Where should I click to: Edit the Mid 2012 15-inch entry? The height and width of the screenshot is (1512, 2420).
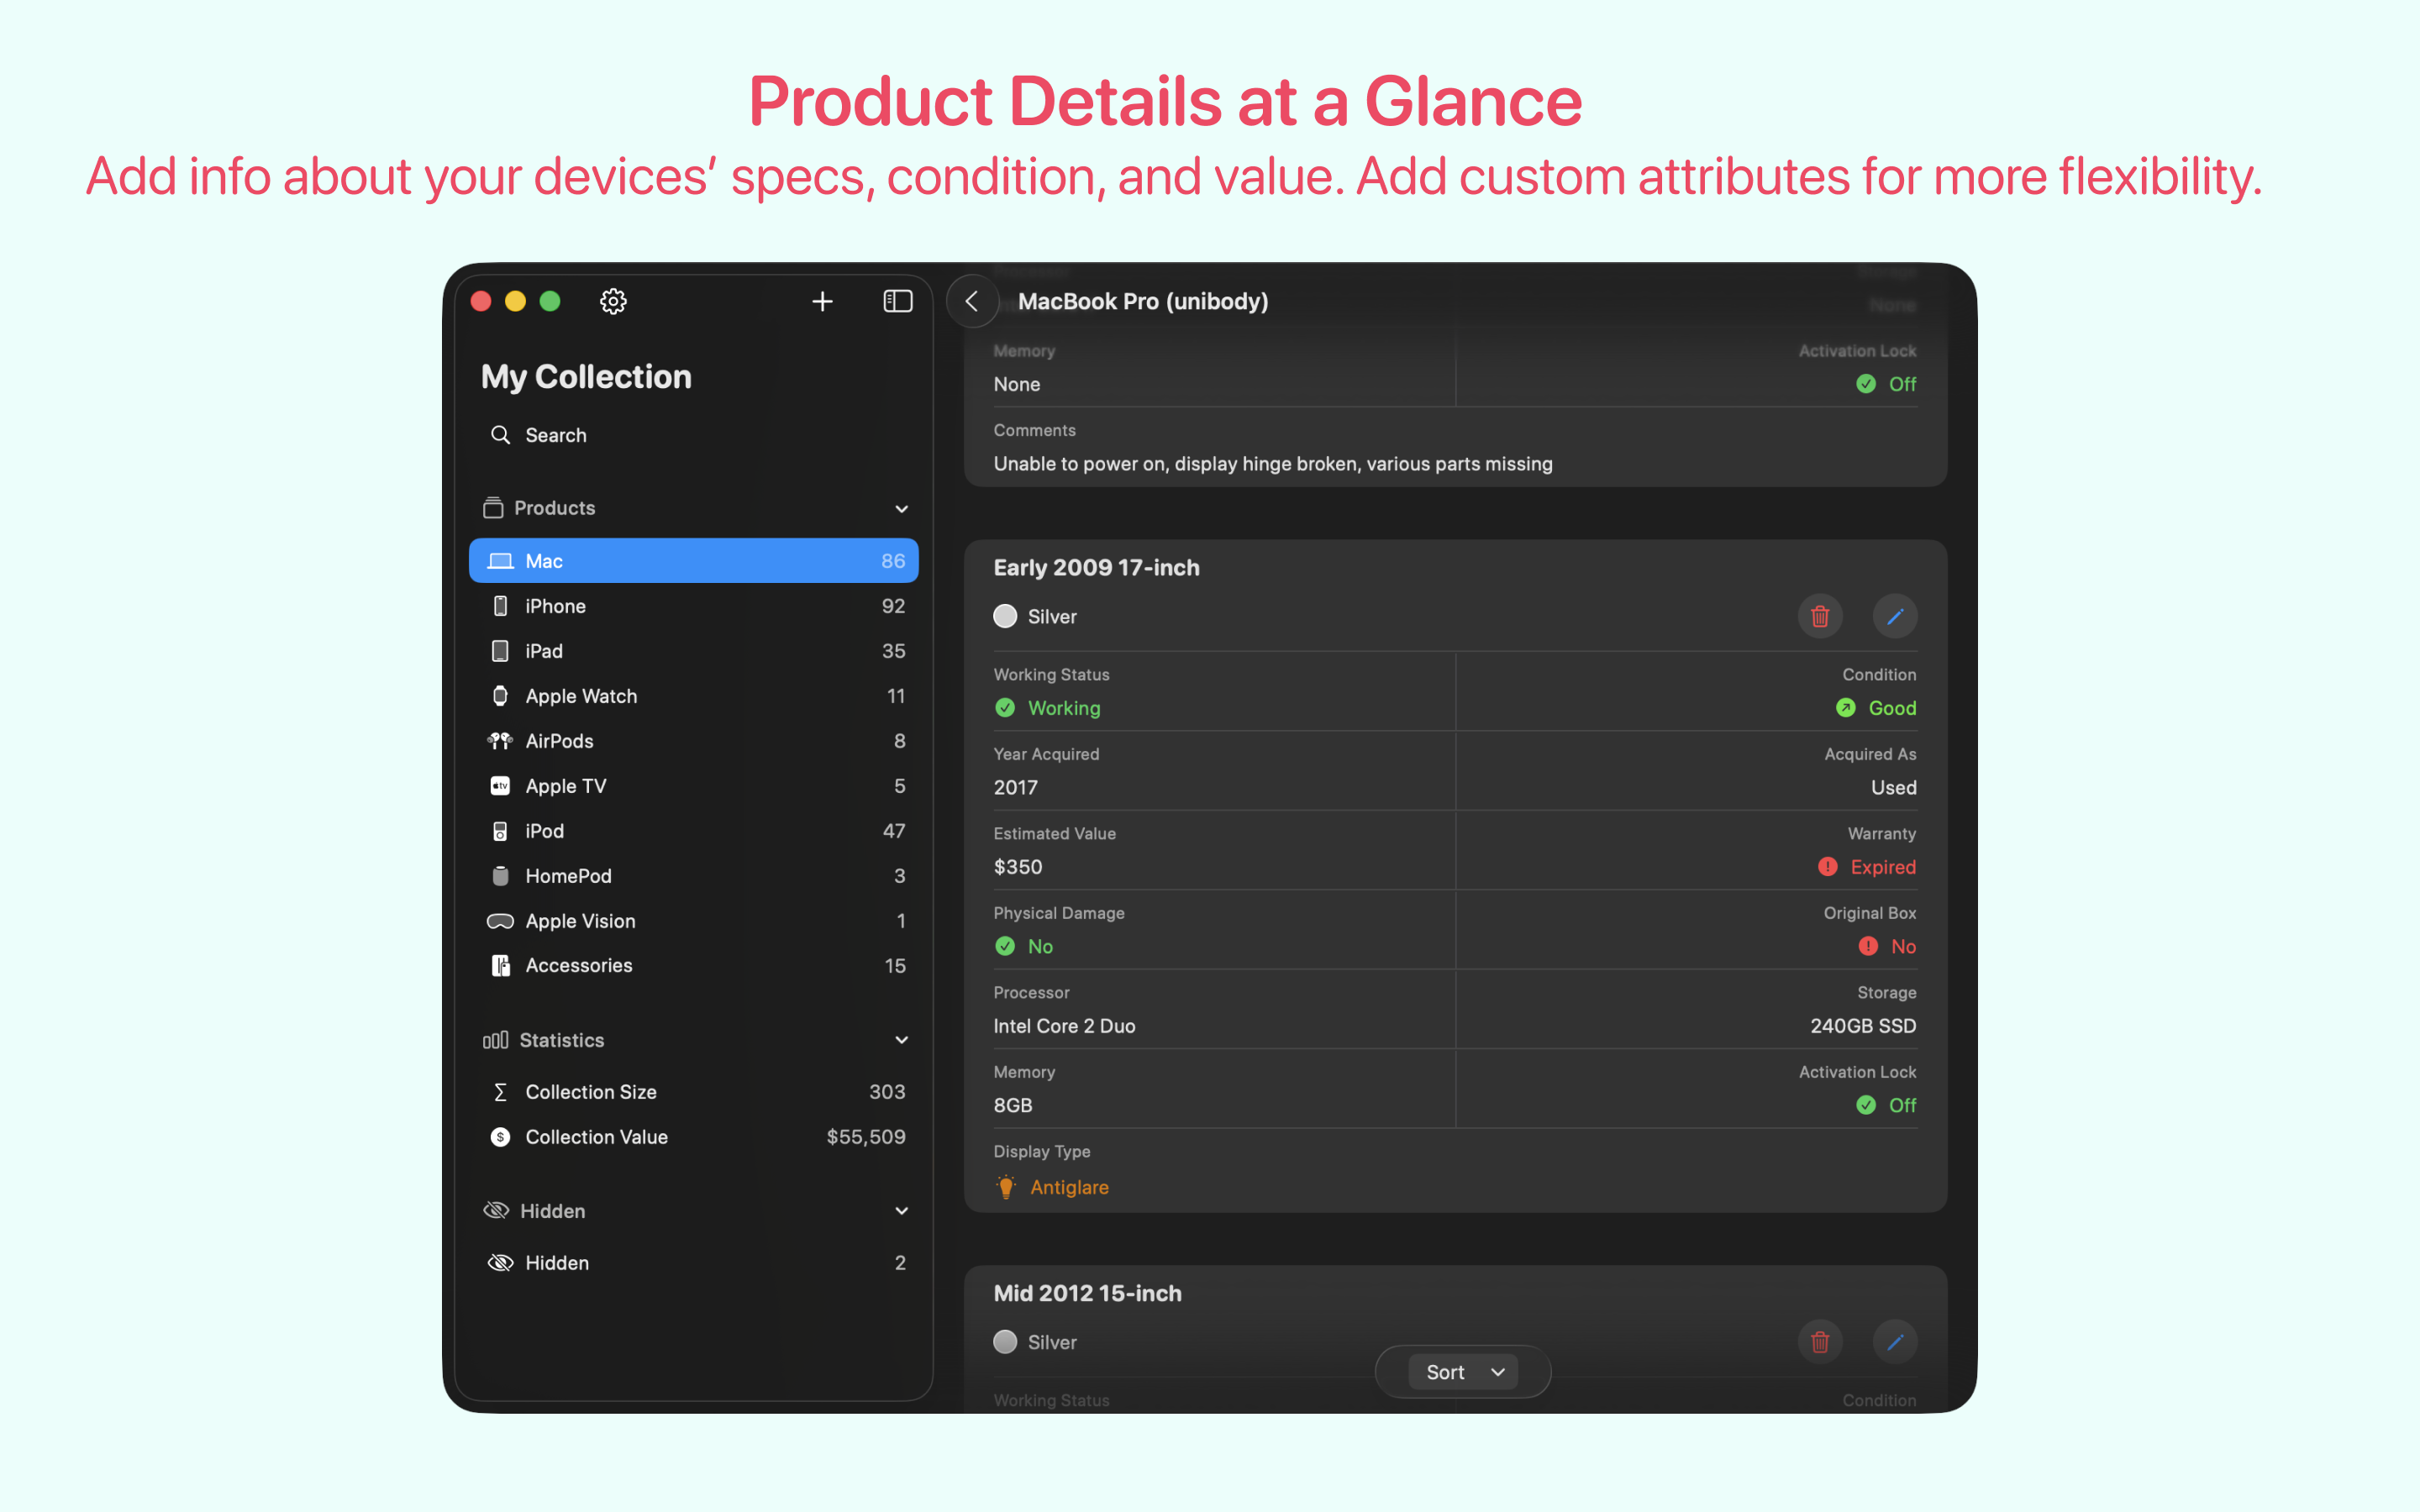1895,1342
